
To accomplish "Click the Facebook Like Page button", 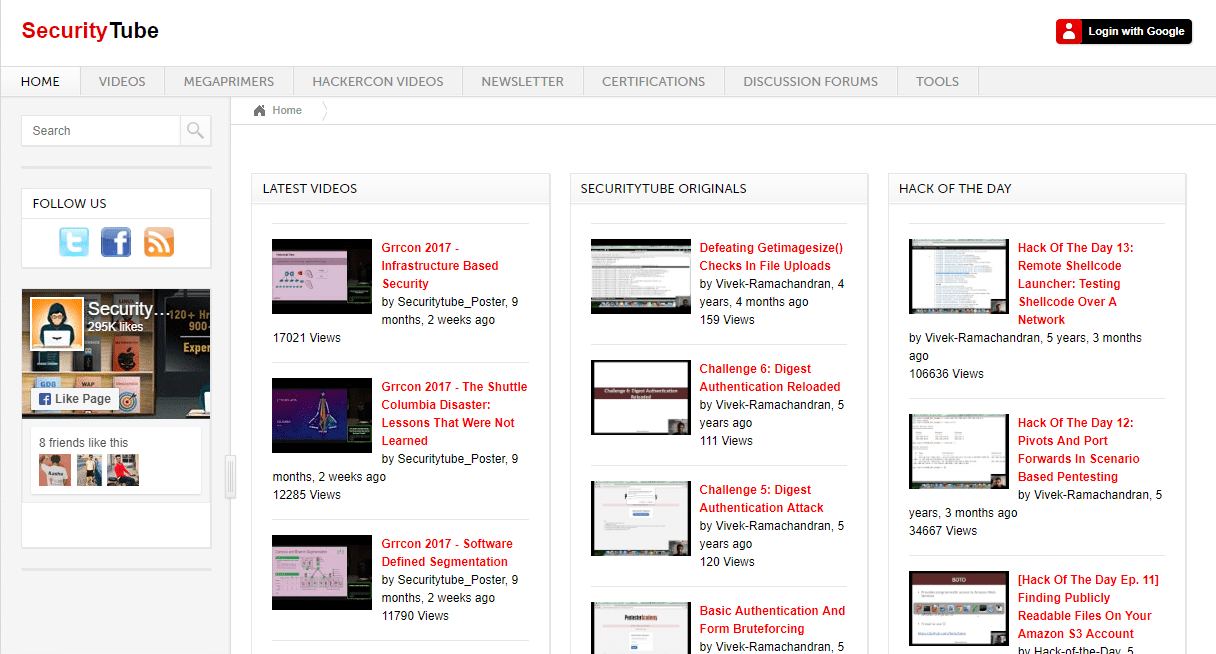I will (x=75, y=399).
